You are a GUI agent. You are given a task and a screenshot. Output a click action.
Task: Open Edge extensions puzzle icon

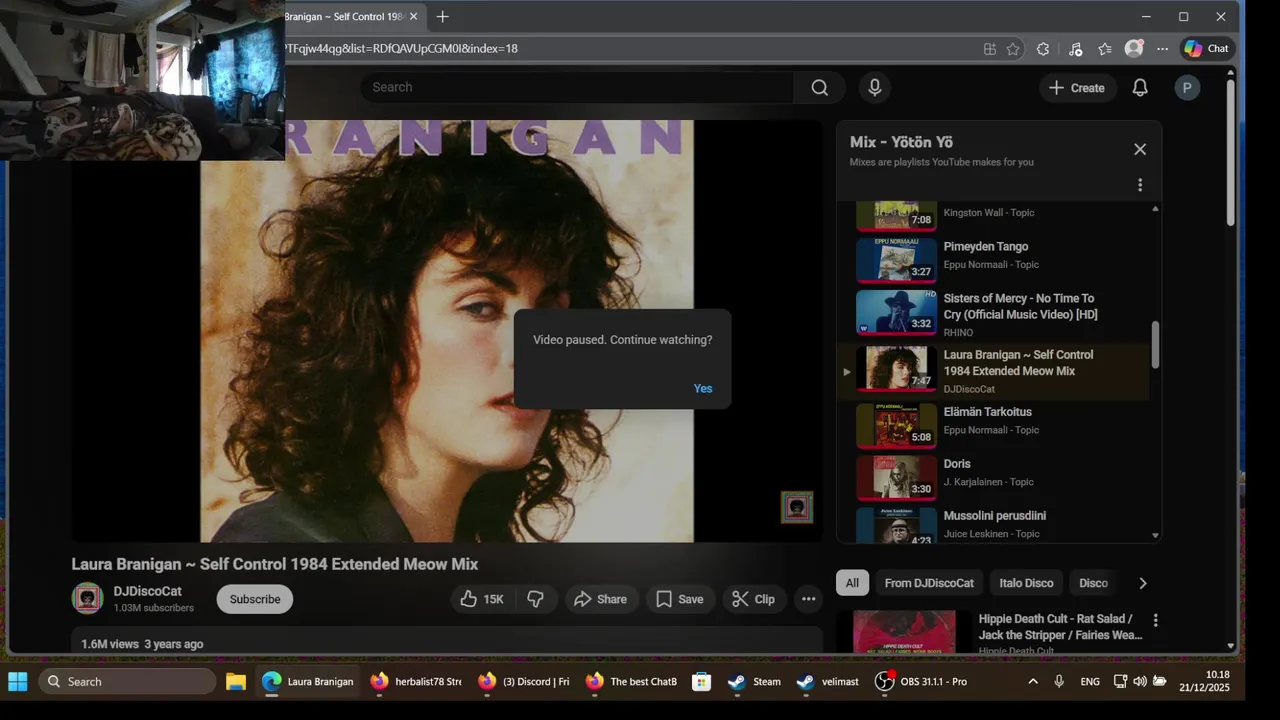[1043, 48]
